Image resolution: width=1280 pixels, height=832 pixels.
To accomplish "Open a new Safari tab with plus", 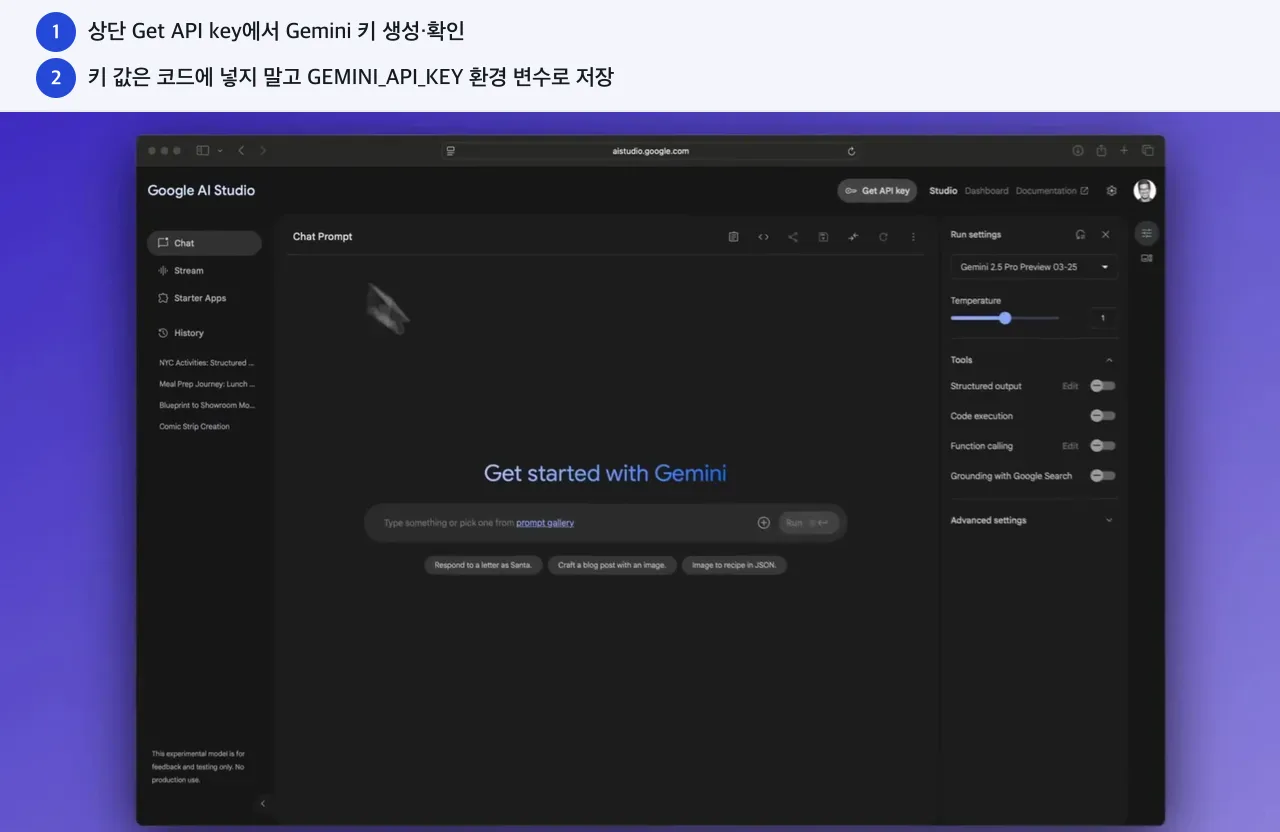I will (x=1124, y=151).
